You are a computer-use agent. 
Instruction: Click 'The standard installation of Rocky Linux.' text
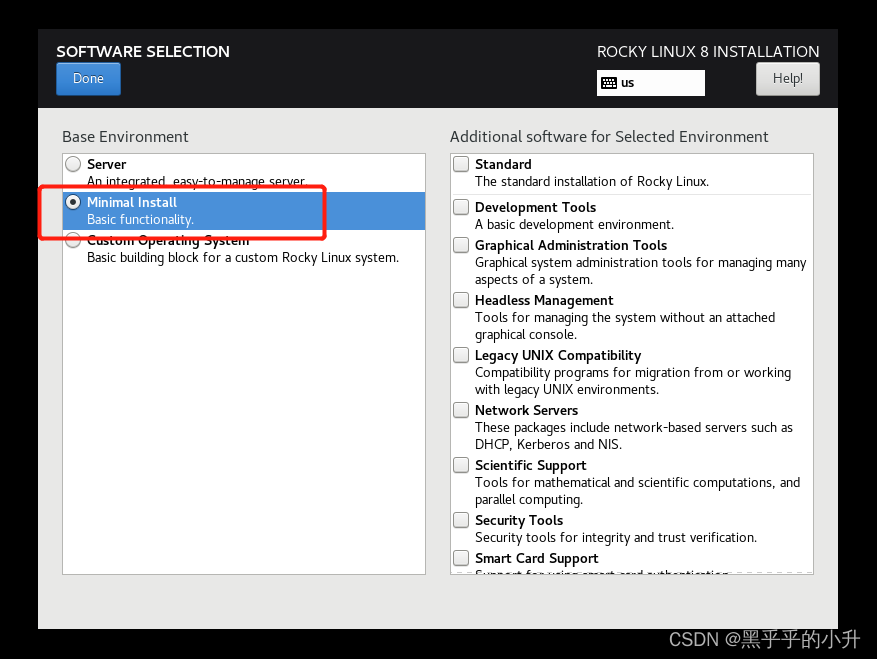592,181
